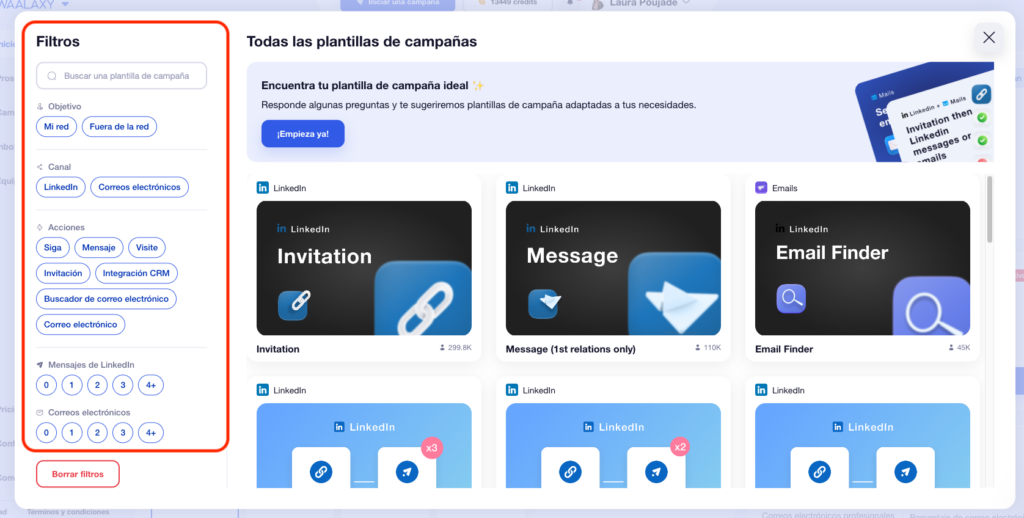Toggle the "Mi red" objective filter

[x=56, y=127]
